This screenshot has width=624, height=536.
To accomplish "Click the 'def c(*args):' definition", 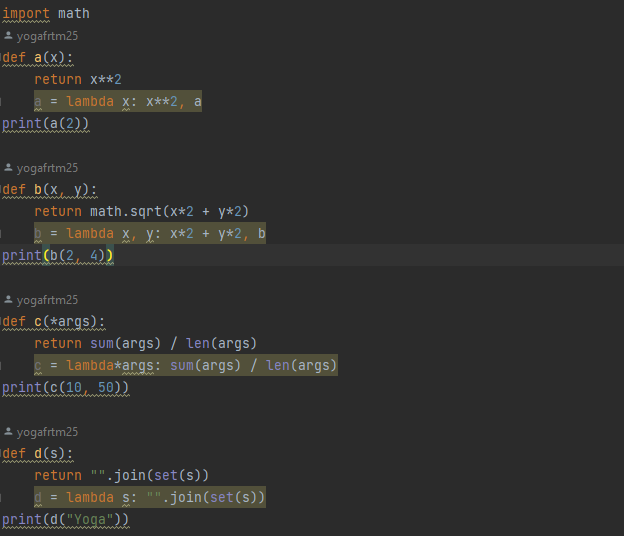I will [54, 322].
